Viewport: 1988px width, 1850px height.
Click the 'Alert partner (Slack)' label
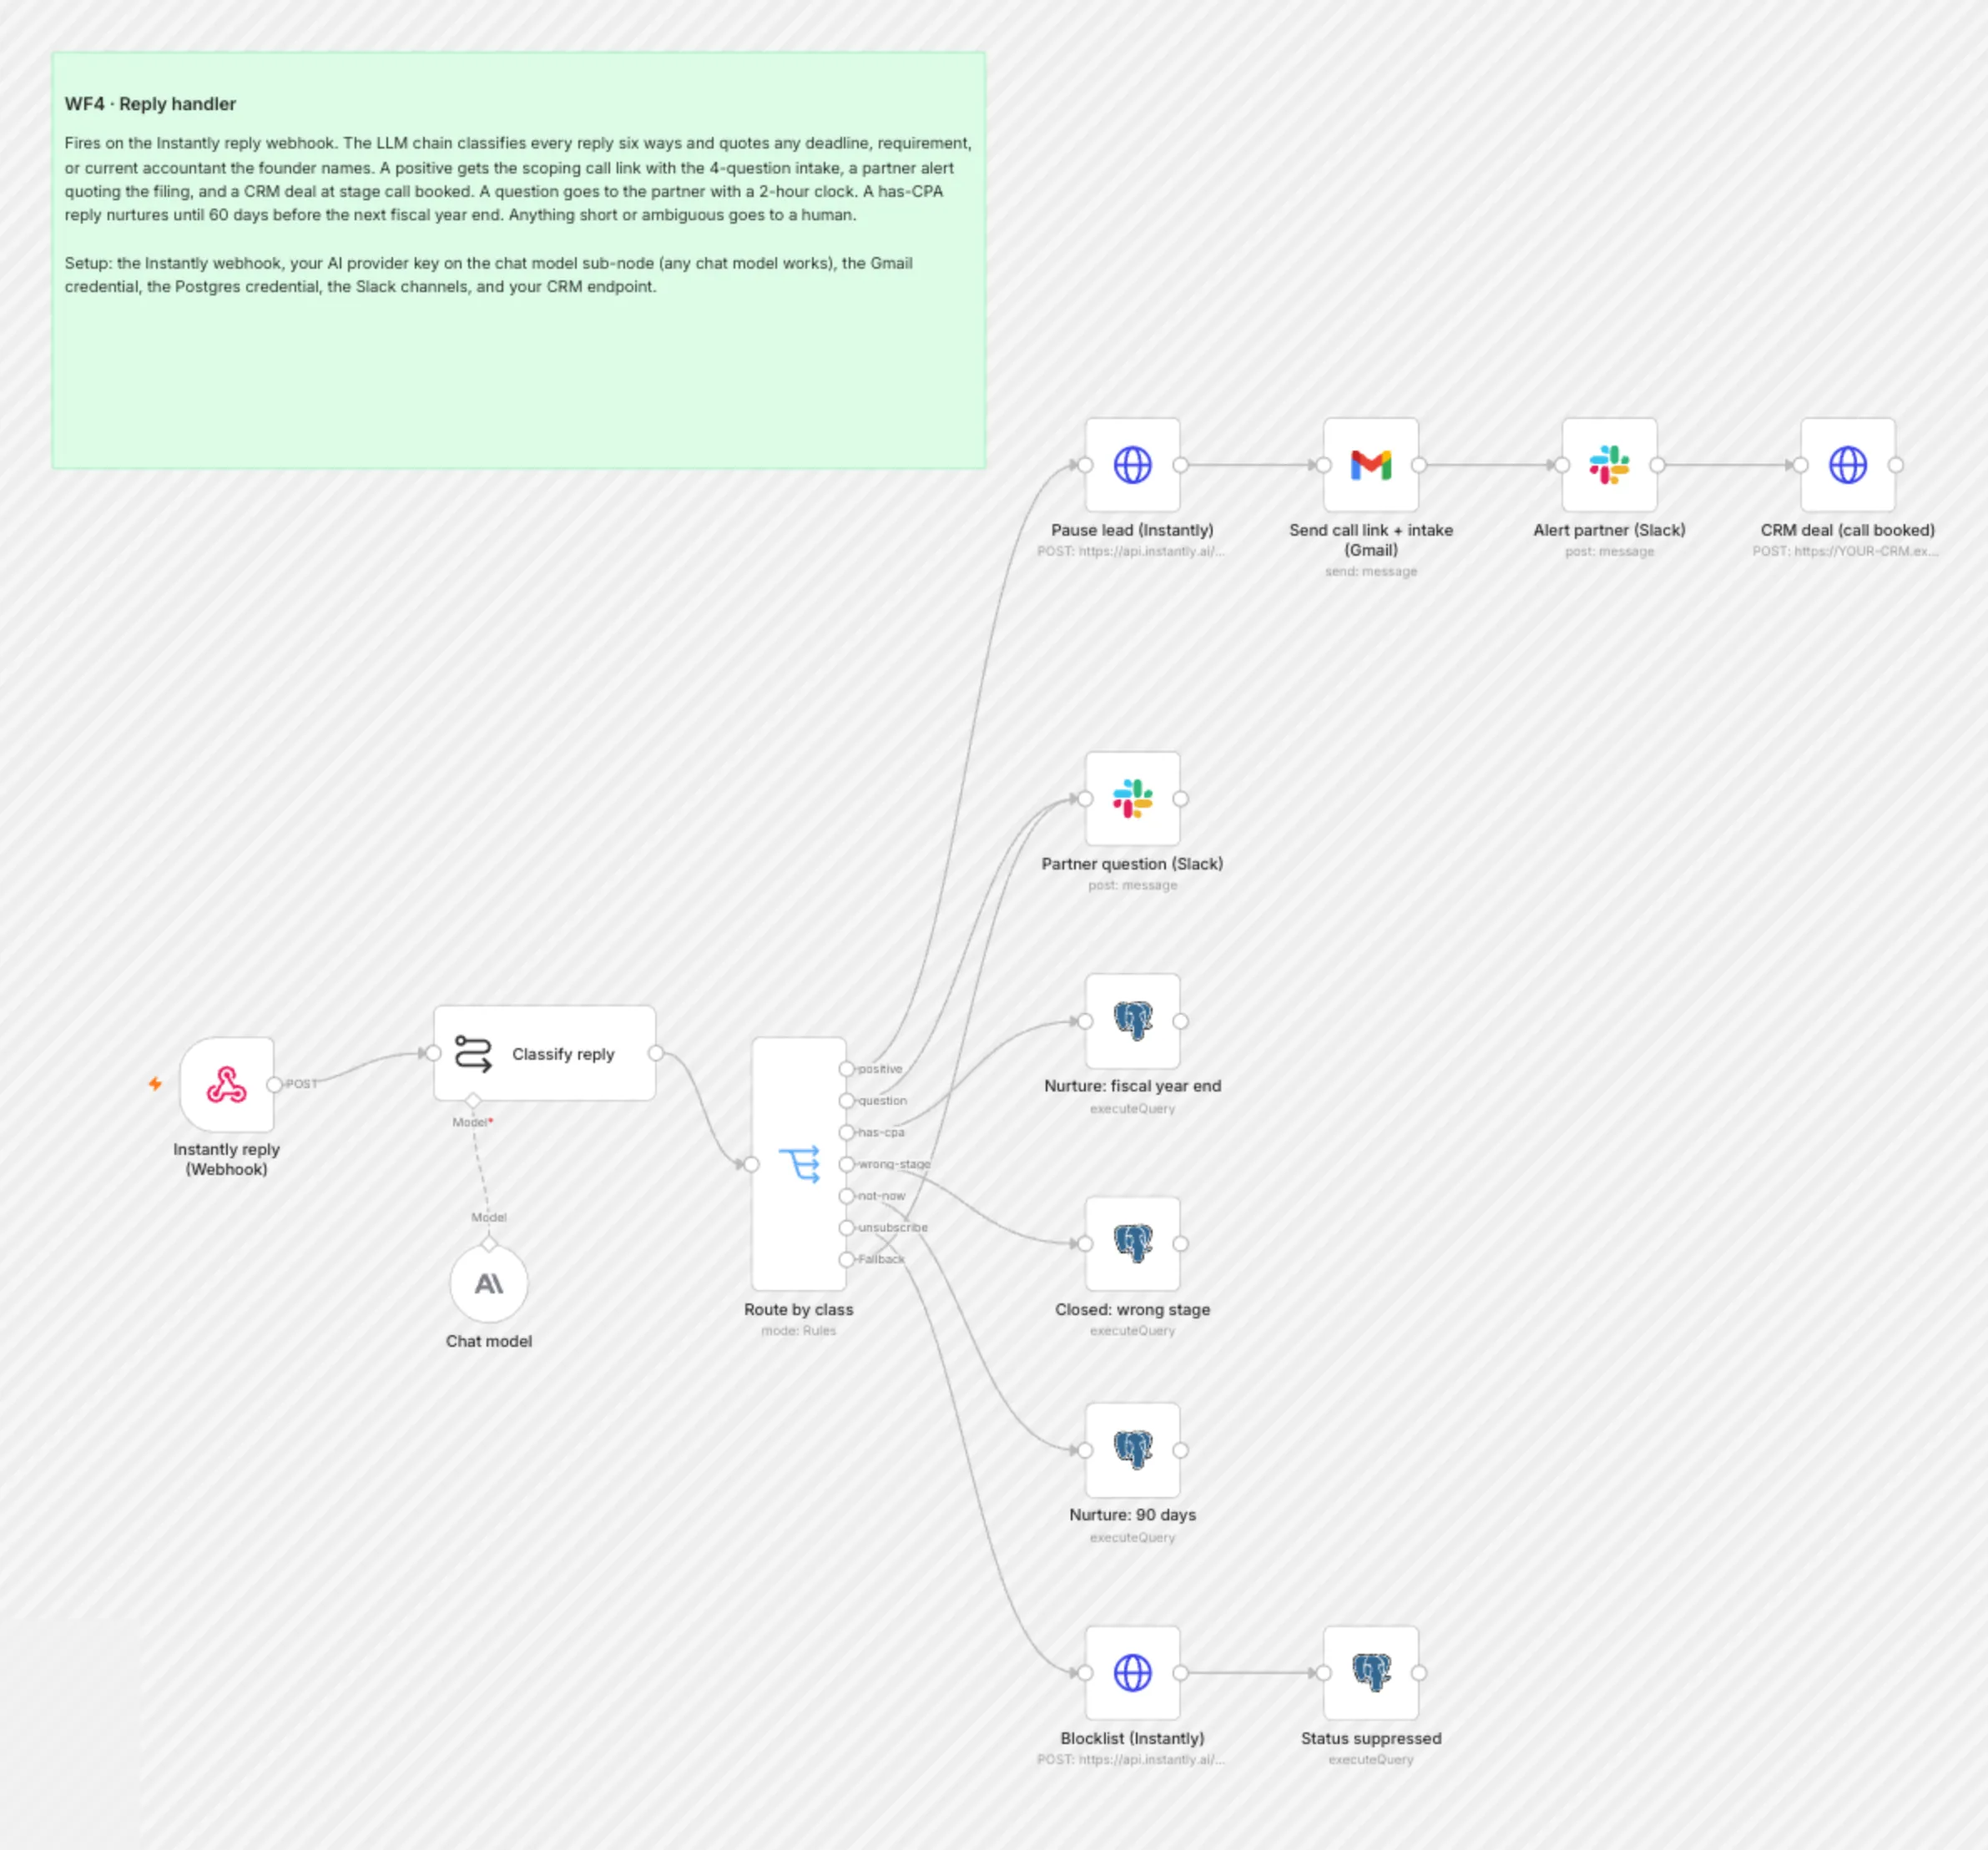point(1609,530)
